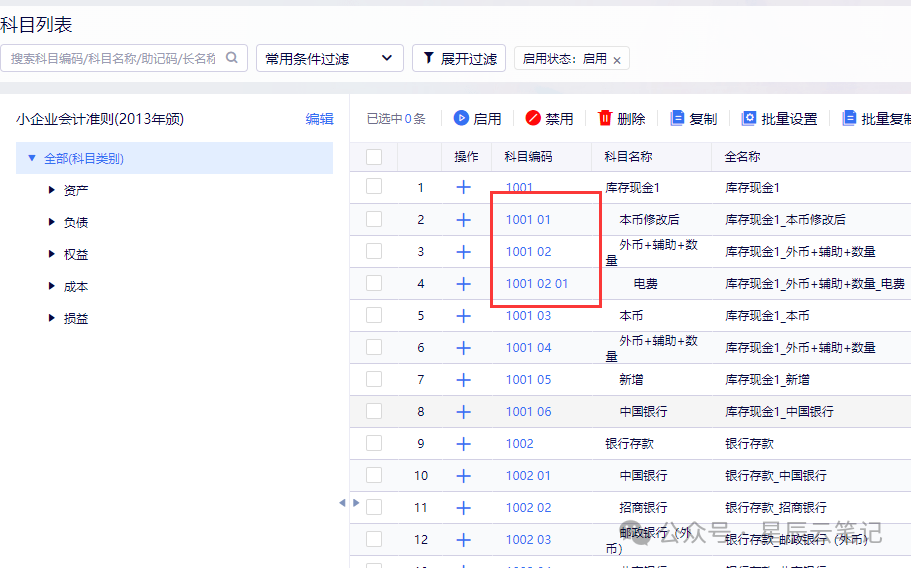911x568 pixels.
Task: Click the plus icon for row 1001 02 01
Action: pyautogui.click(x=463, y=283)
